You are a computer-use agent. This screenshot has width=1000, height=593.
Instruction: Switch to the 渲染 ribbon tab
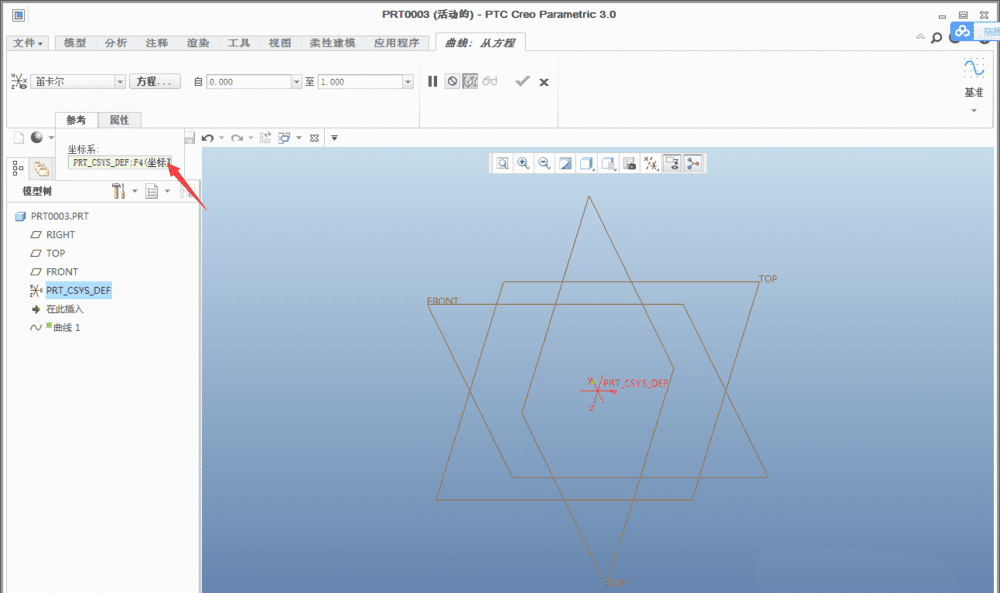point(198,43)
